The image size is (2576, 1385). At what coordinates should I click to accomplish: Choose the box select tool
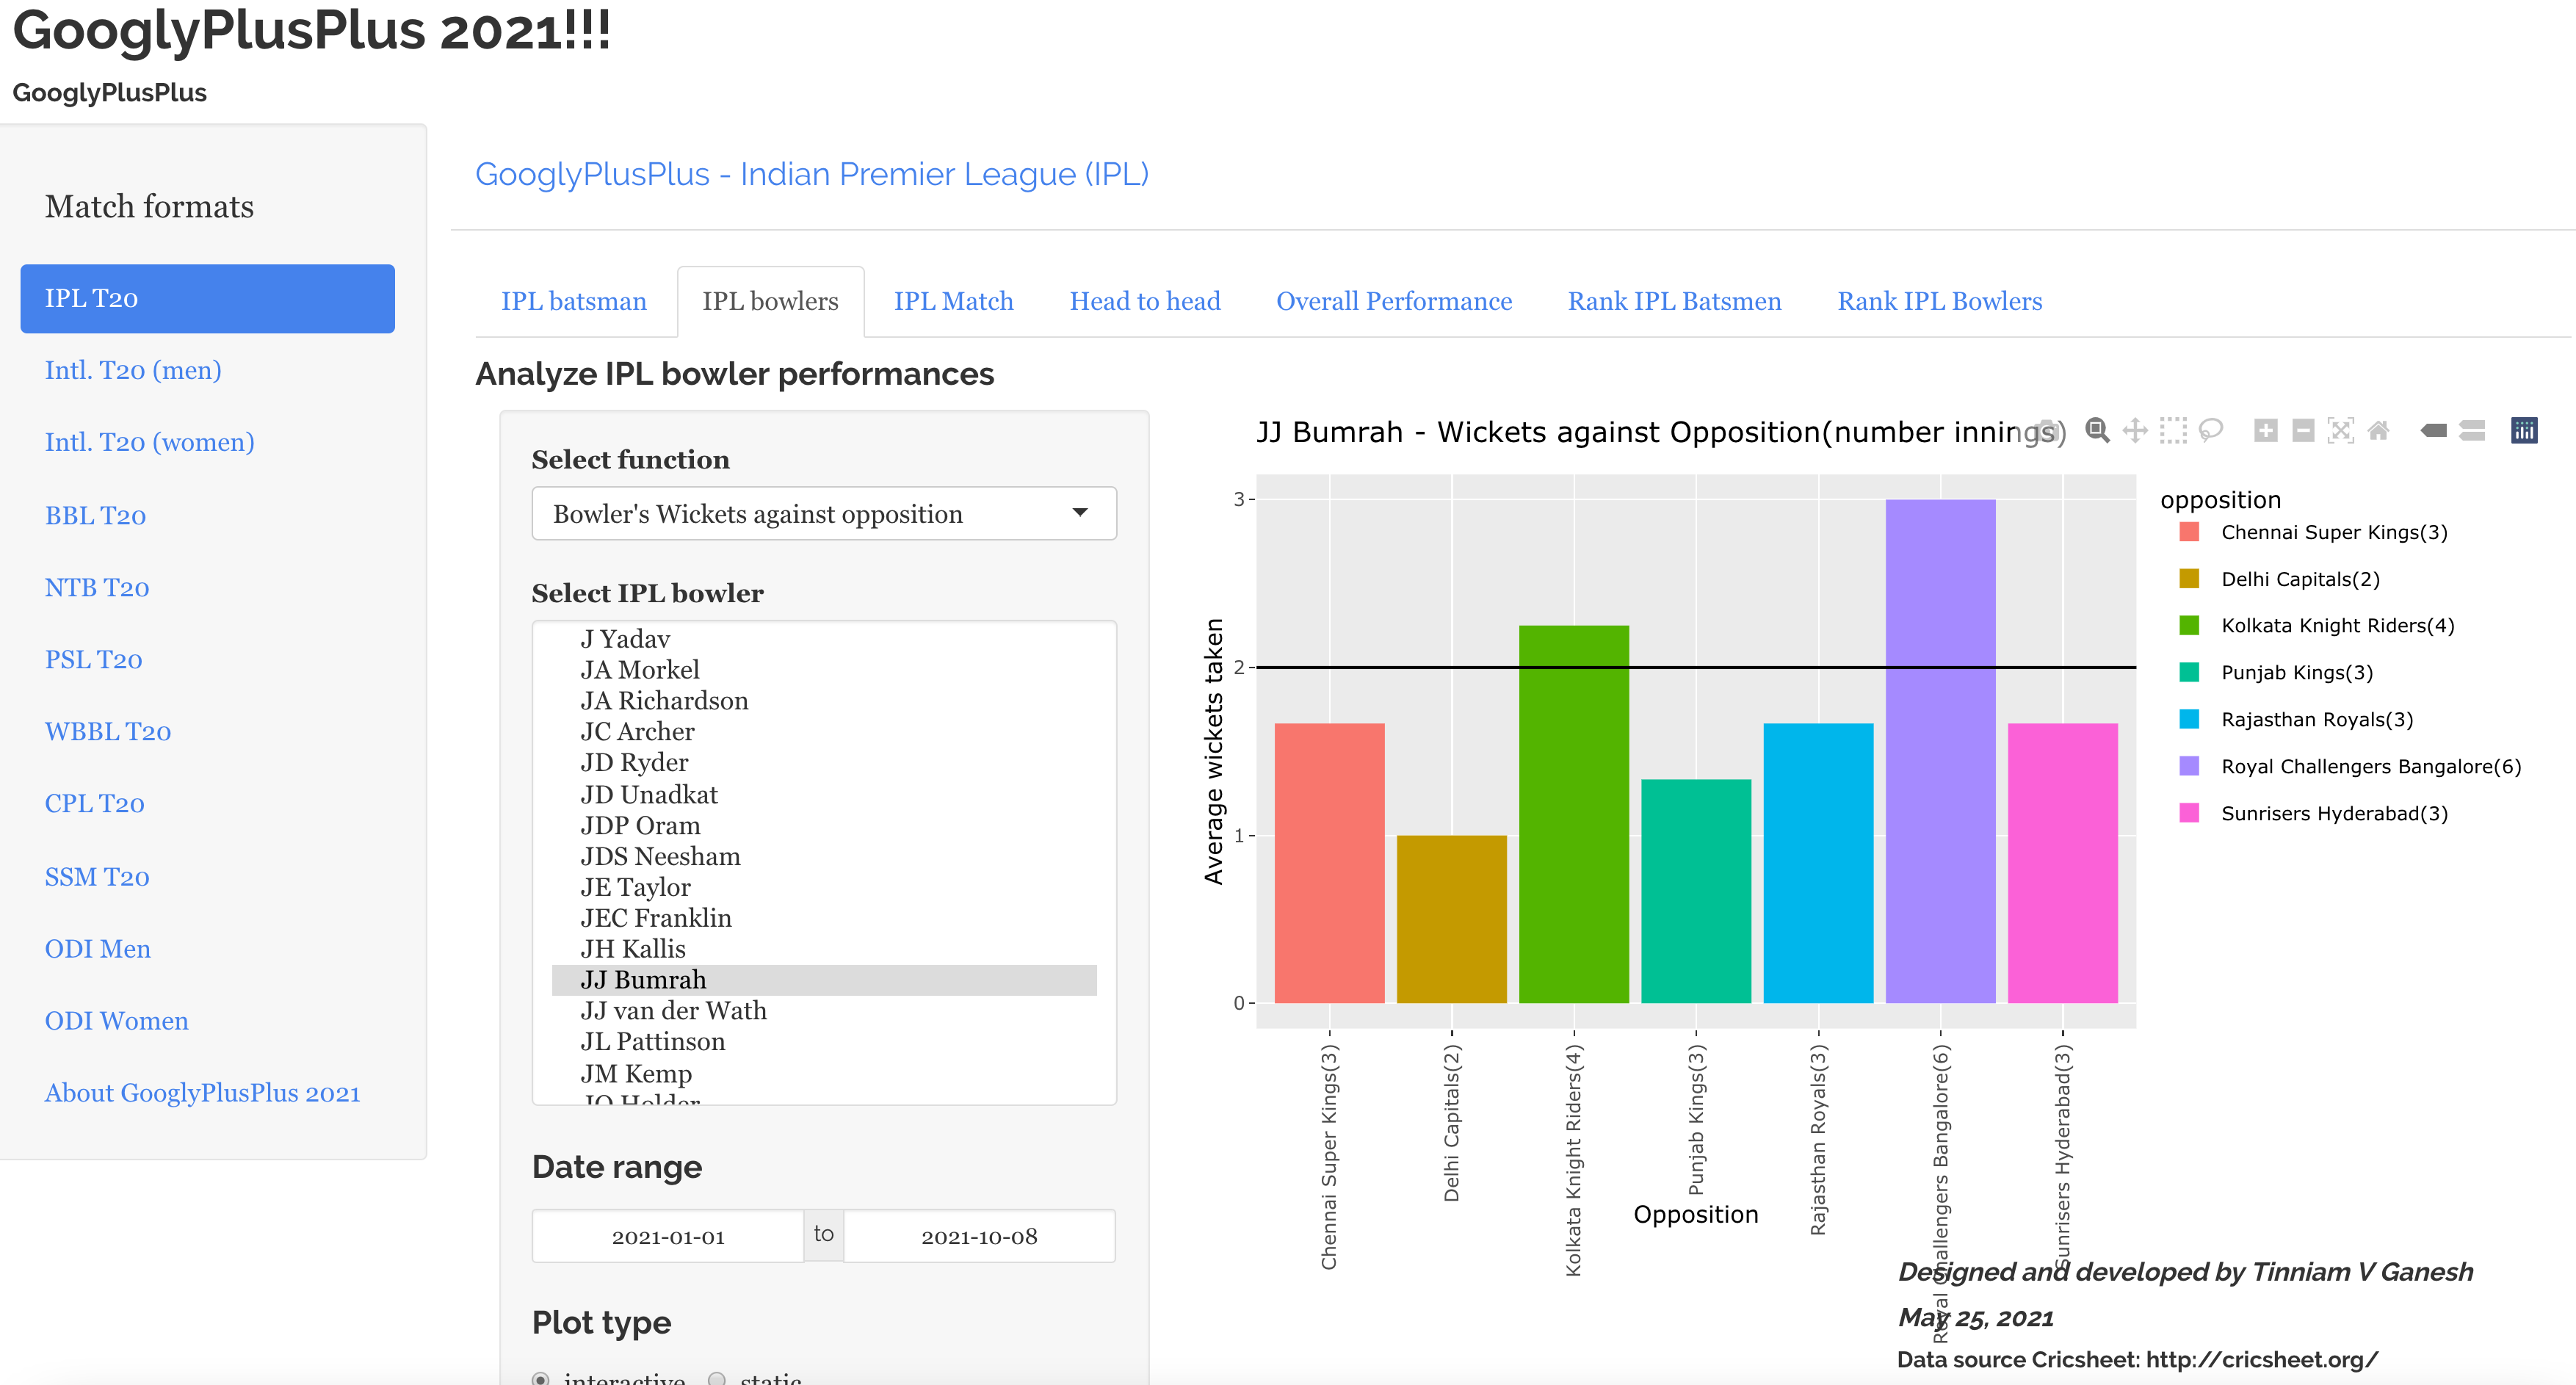tap(2173, 431)
